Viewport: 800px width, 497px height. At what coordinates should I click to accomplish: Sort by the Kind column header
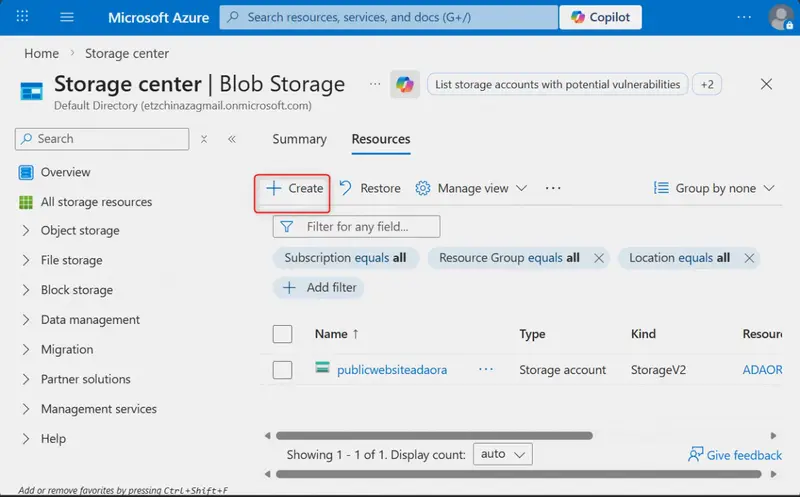pos(643,334)
